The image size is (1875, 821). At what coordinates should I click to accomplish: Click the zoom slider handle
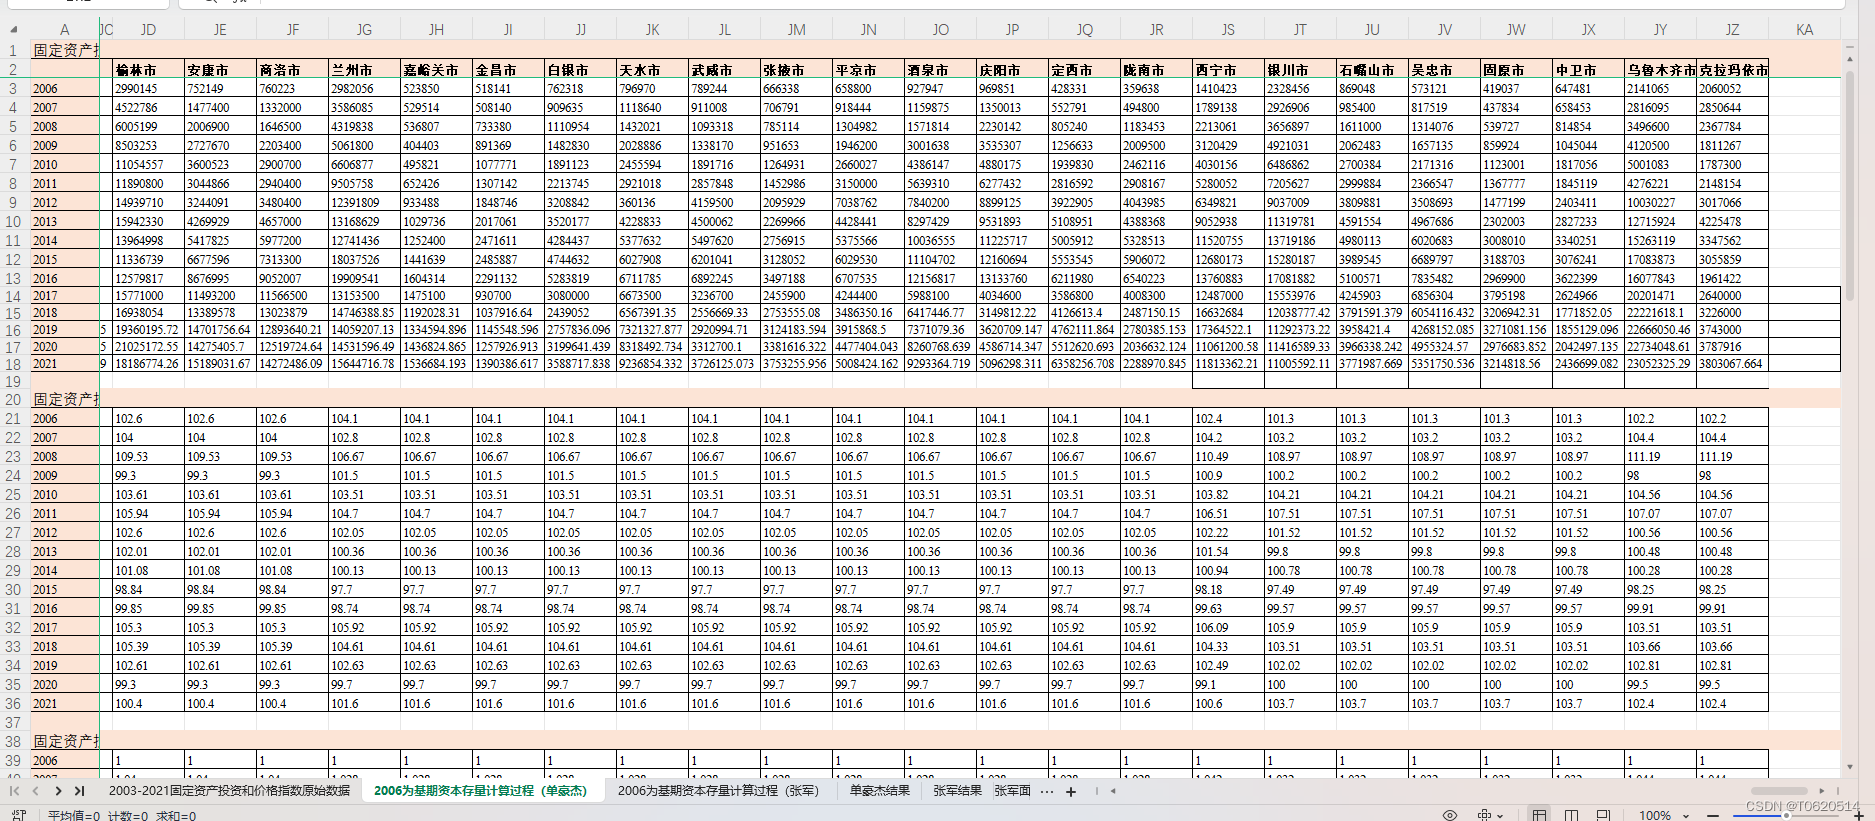click(1786, 815)
